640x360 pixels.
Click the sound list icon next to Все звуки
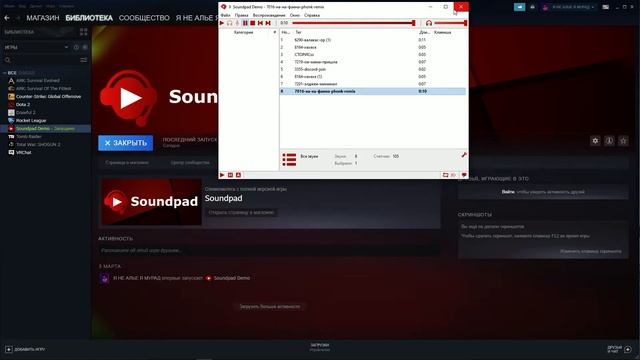[x=289, y=160]
